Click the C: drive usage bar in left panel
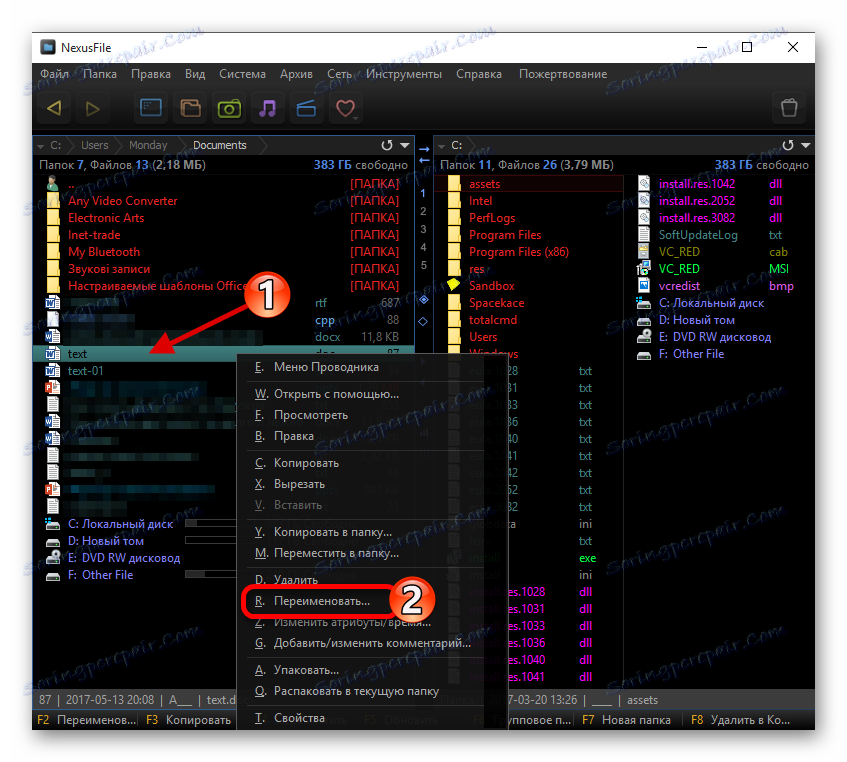Image resolution: width=847 pixels, height=762 pixels. (x=210, y=523)
